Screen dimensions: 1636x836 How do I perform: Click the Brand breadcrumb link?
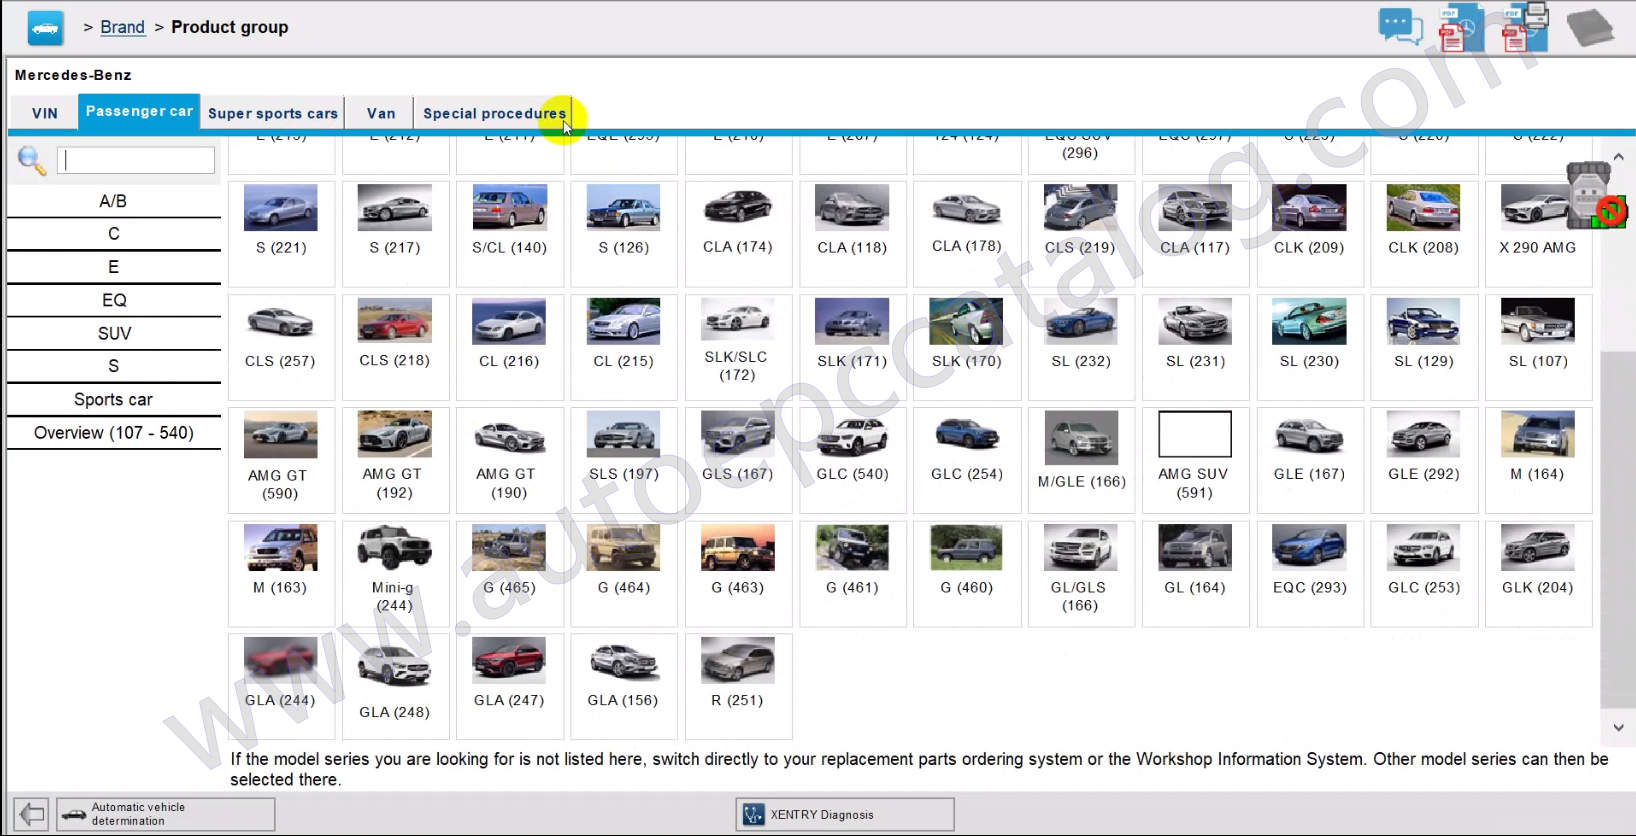pyautogui.click(x=122, y=27)
